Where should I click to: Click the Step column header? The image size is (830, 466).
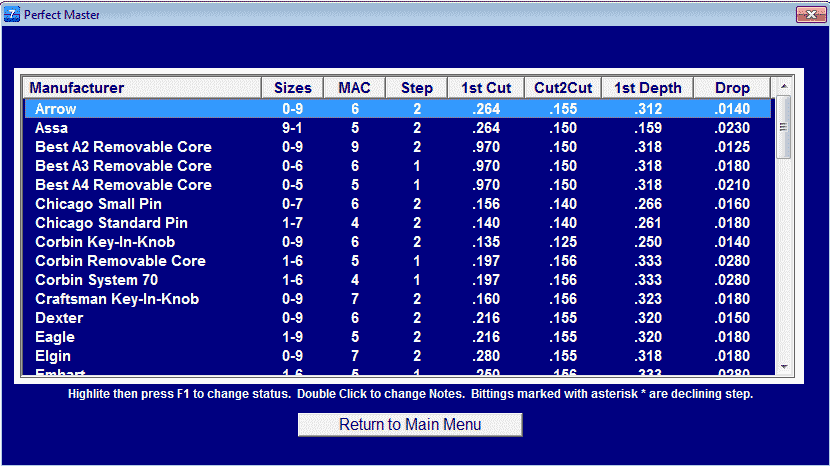pos(417,88)
